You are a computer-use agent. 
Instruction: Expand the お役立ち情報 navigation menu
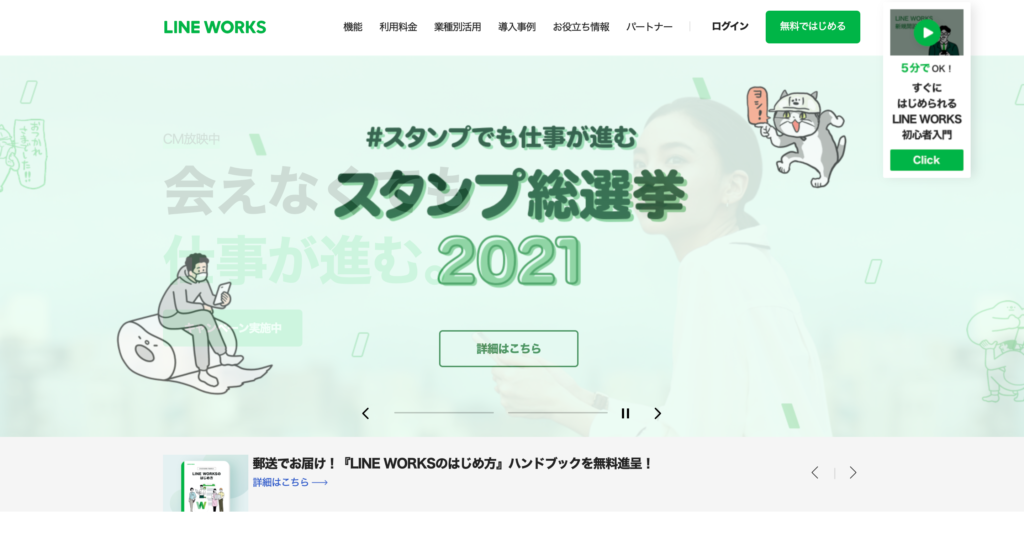coord(581,27)
